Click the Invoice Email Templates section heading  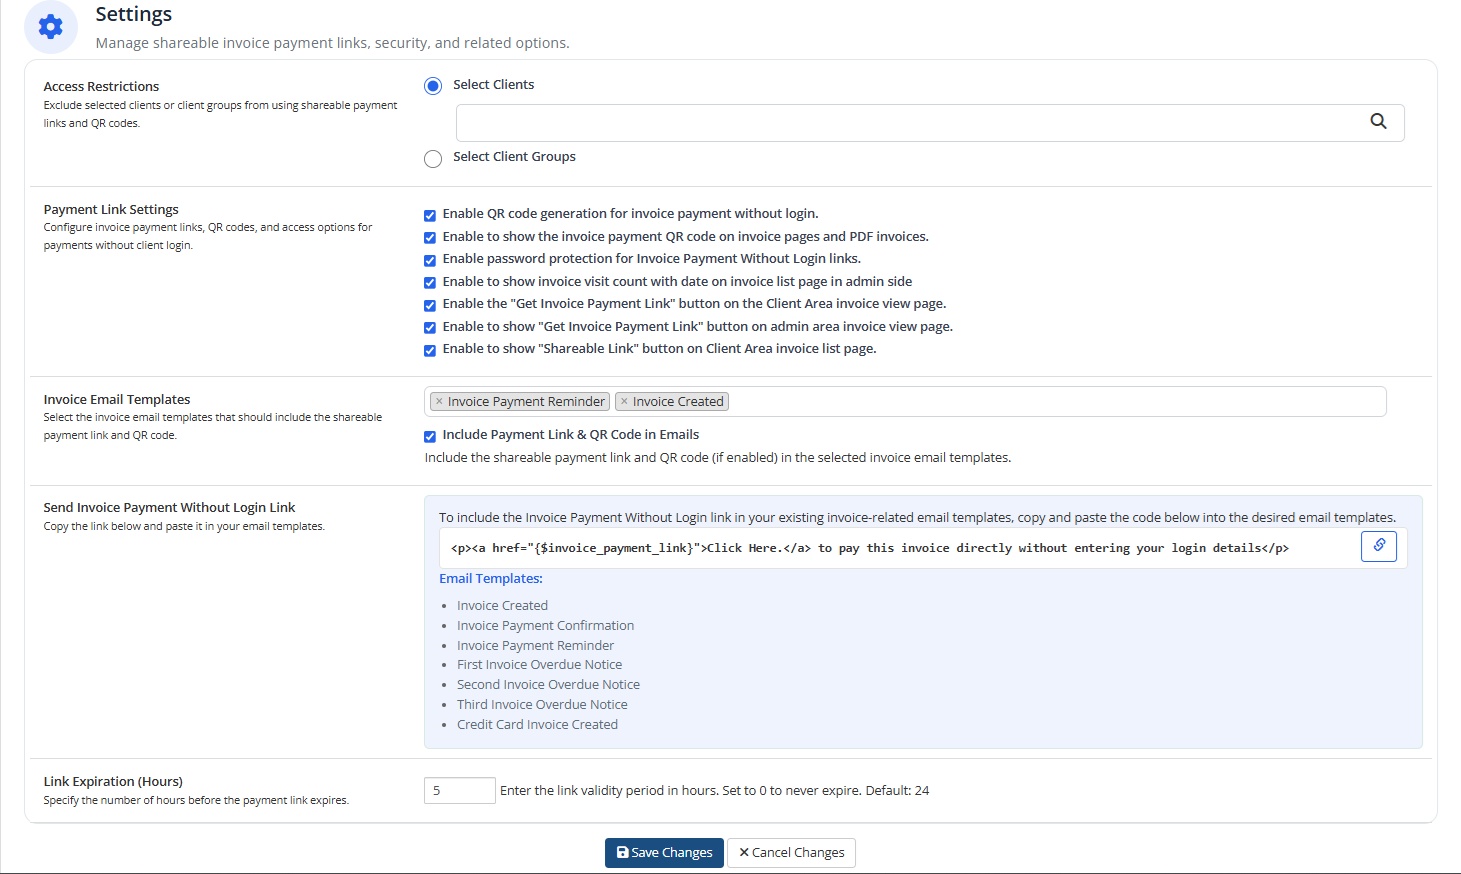117,399
